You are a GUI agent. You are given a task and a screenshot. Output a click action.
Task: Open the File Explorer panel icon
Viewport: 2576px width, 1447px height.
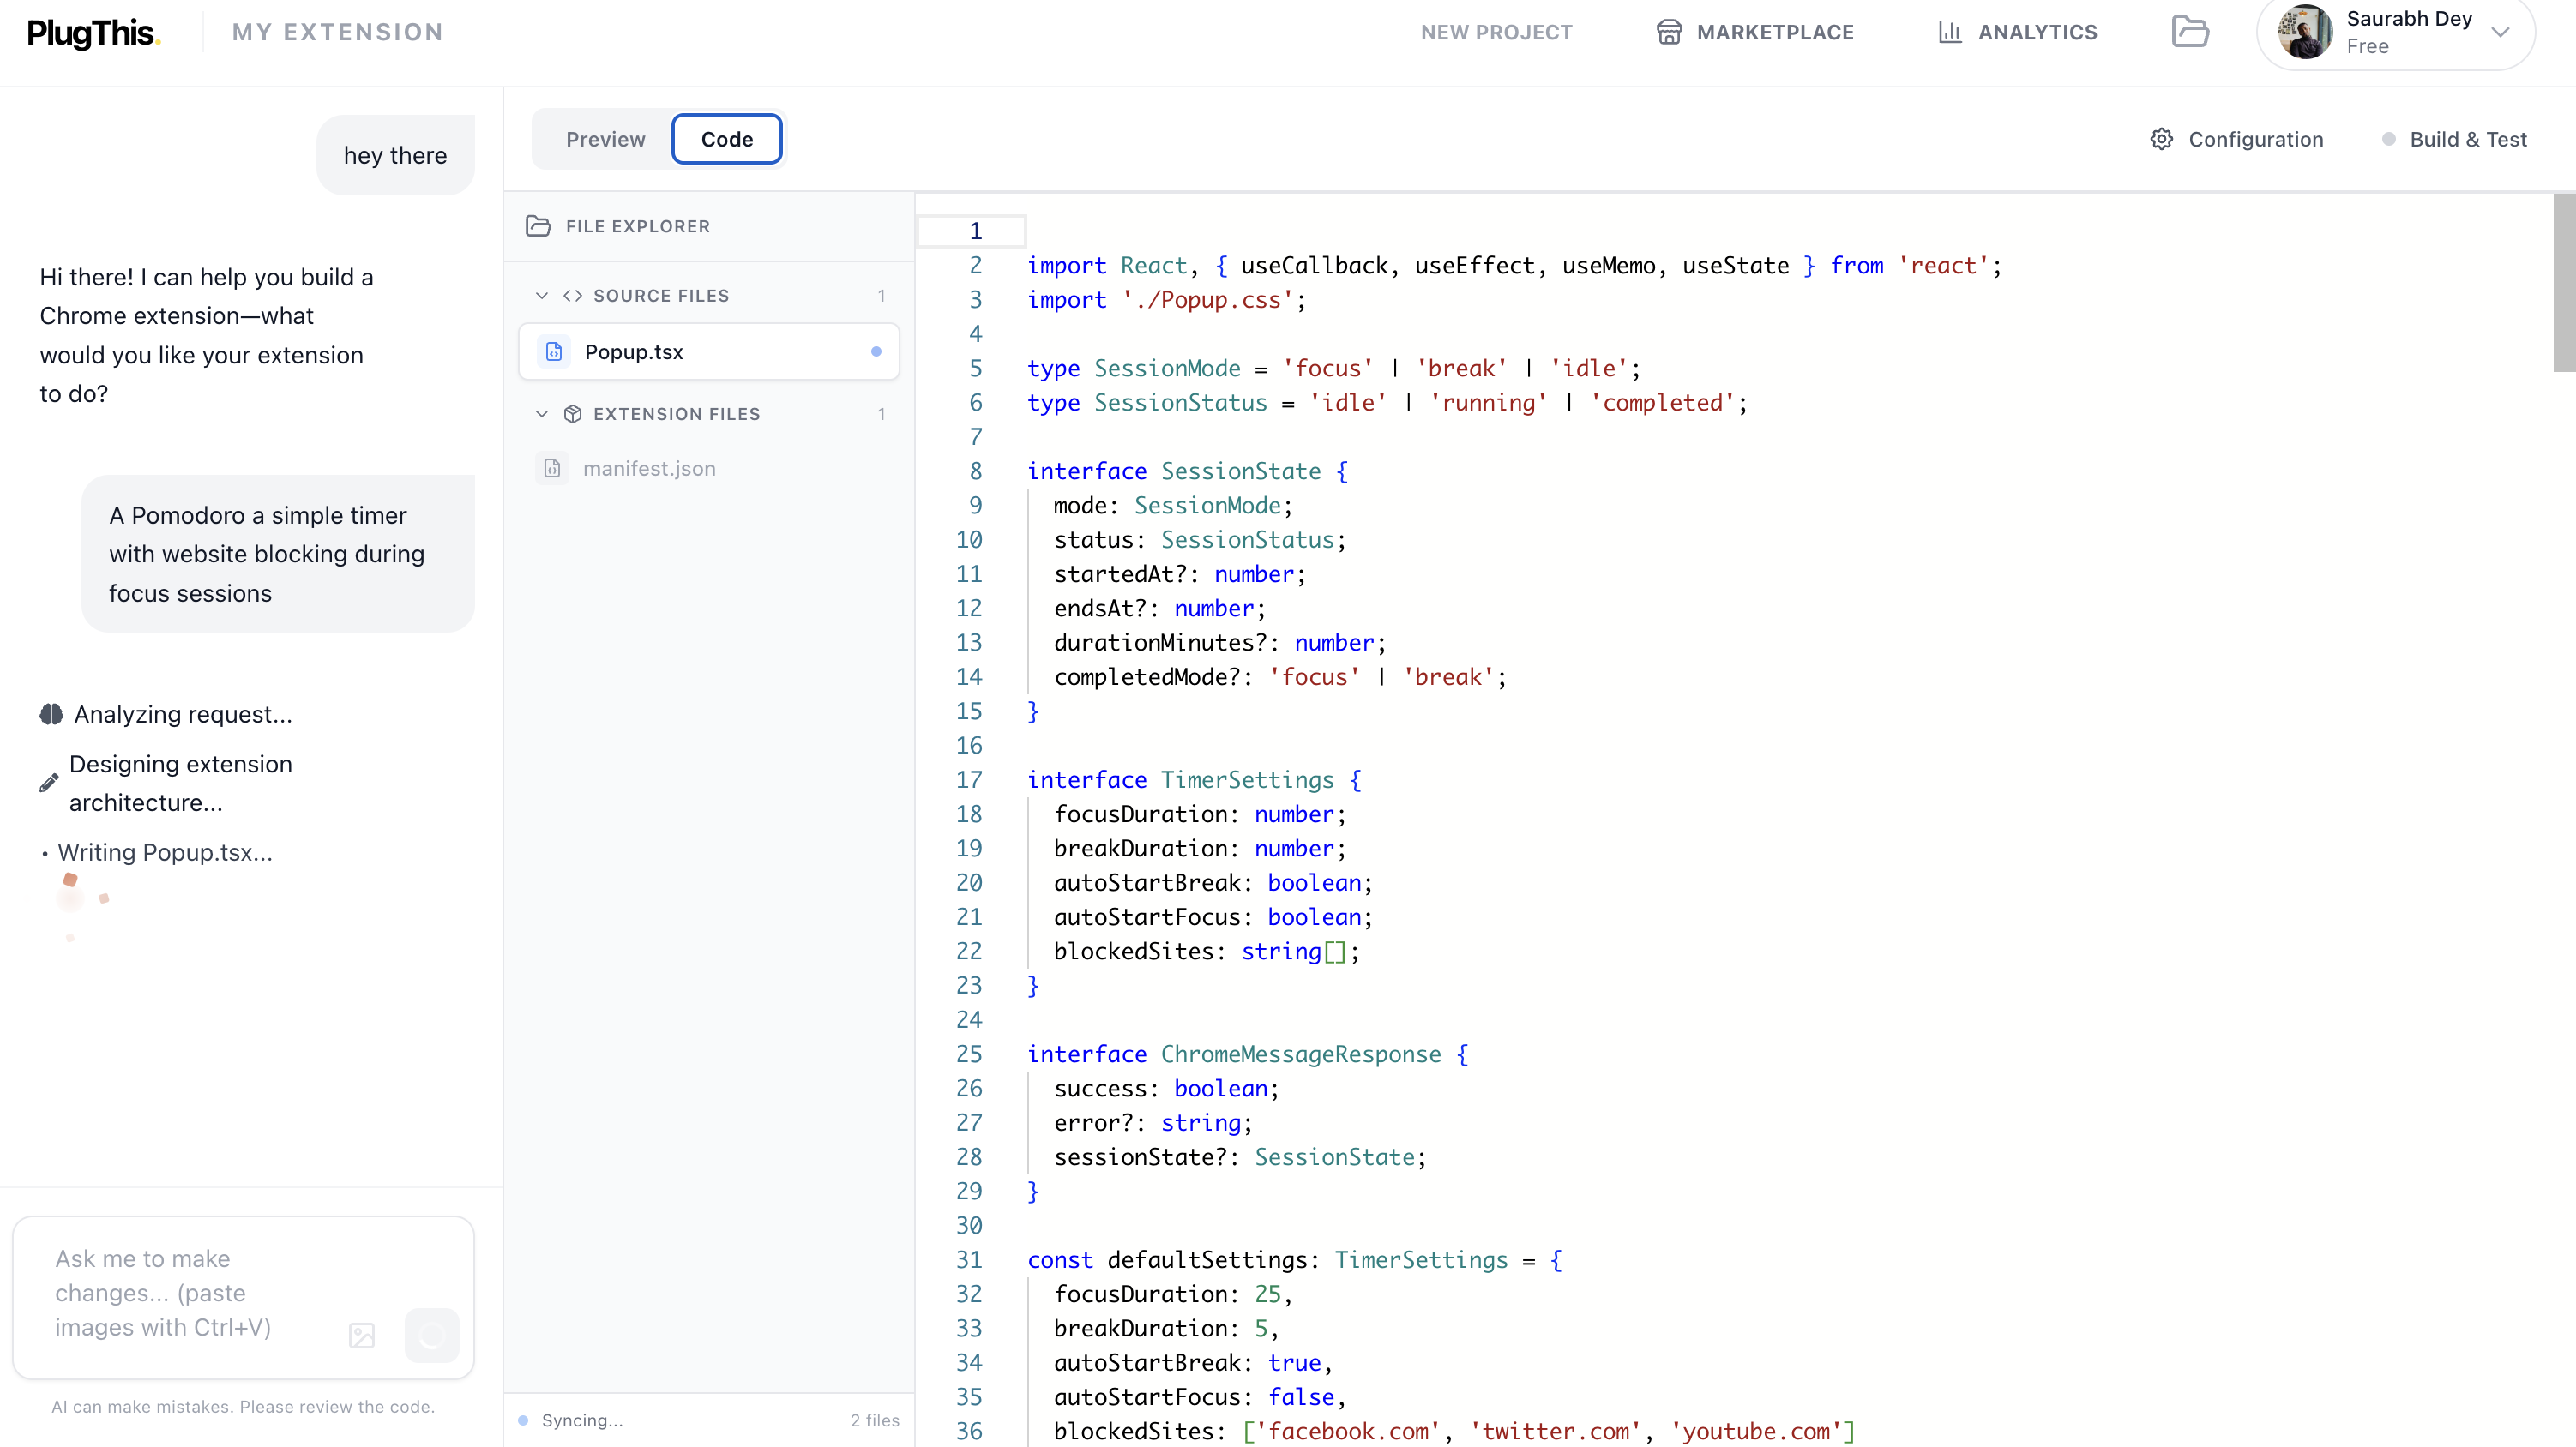coord(538,226)
